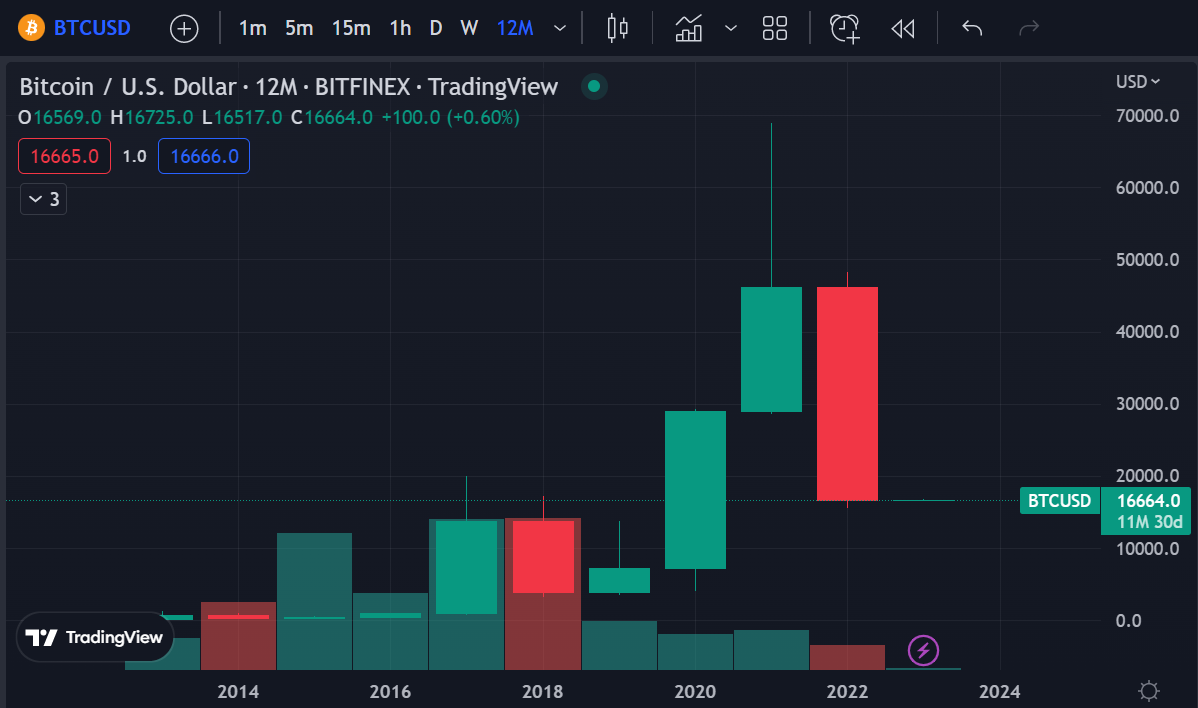Click the 30000.0 price axis label
The width and height of the screenshot is (1198, 708).
pyautogui.click(x=1147, y=404)
